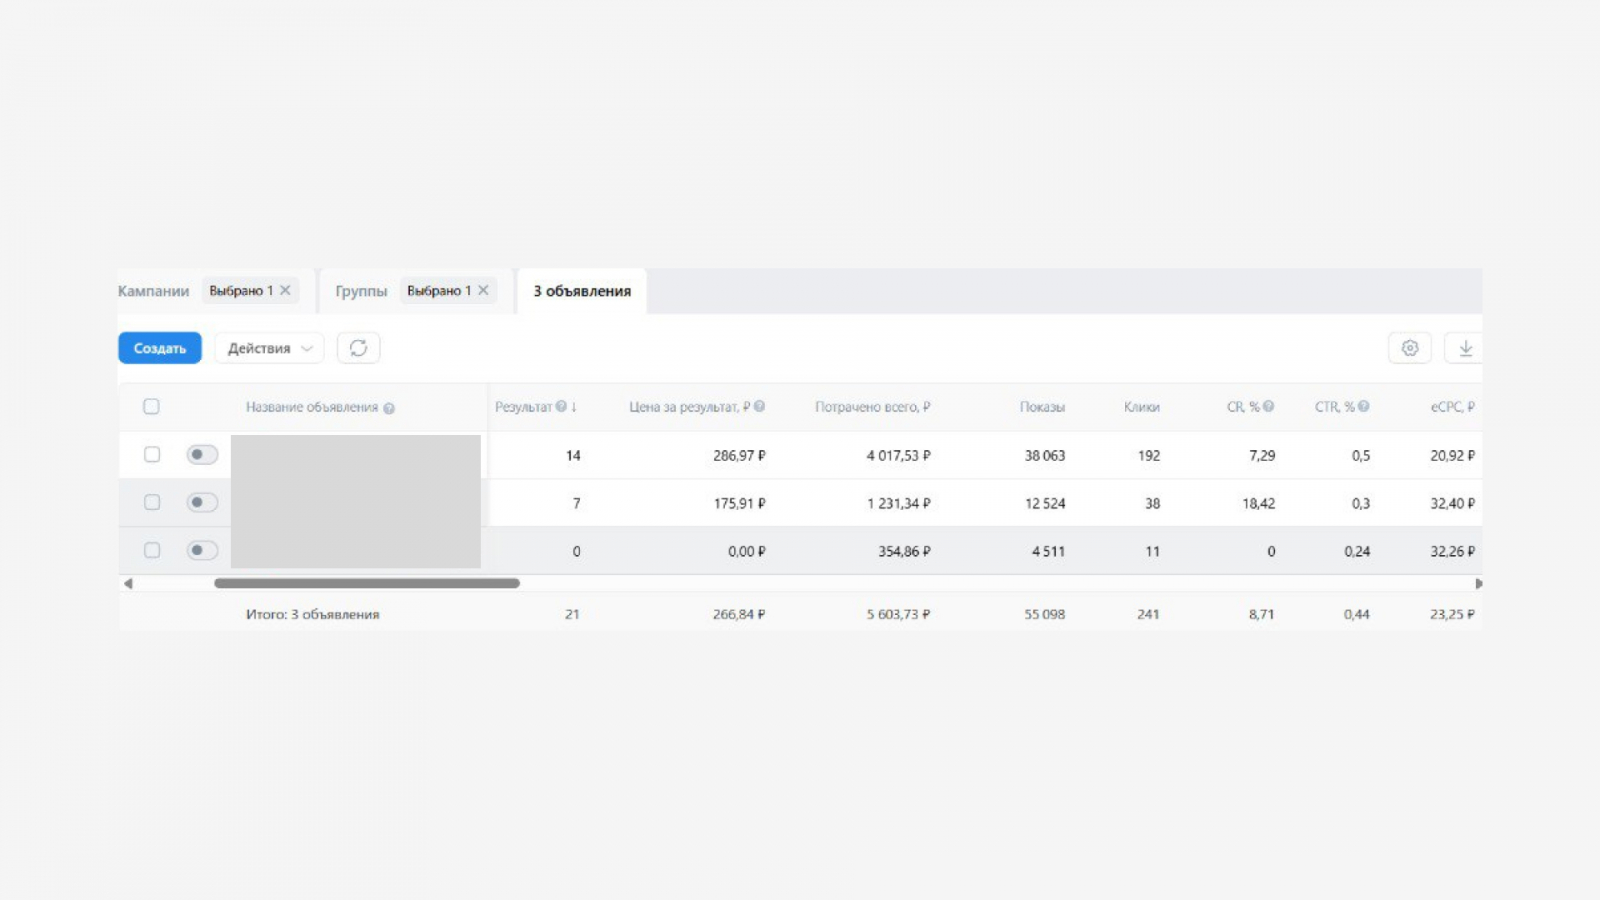Viewport: 1600px width, 900px height.
Task: Click the Название объявления column header
Action: coord(311,407)
